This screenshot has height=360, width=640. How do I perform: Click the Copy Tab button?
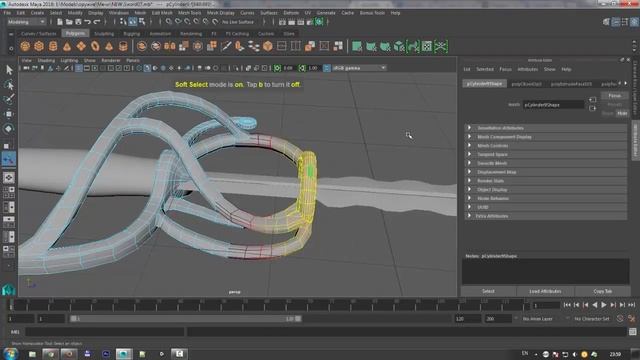pos(603,291)
